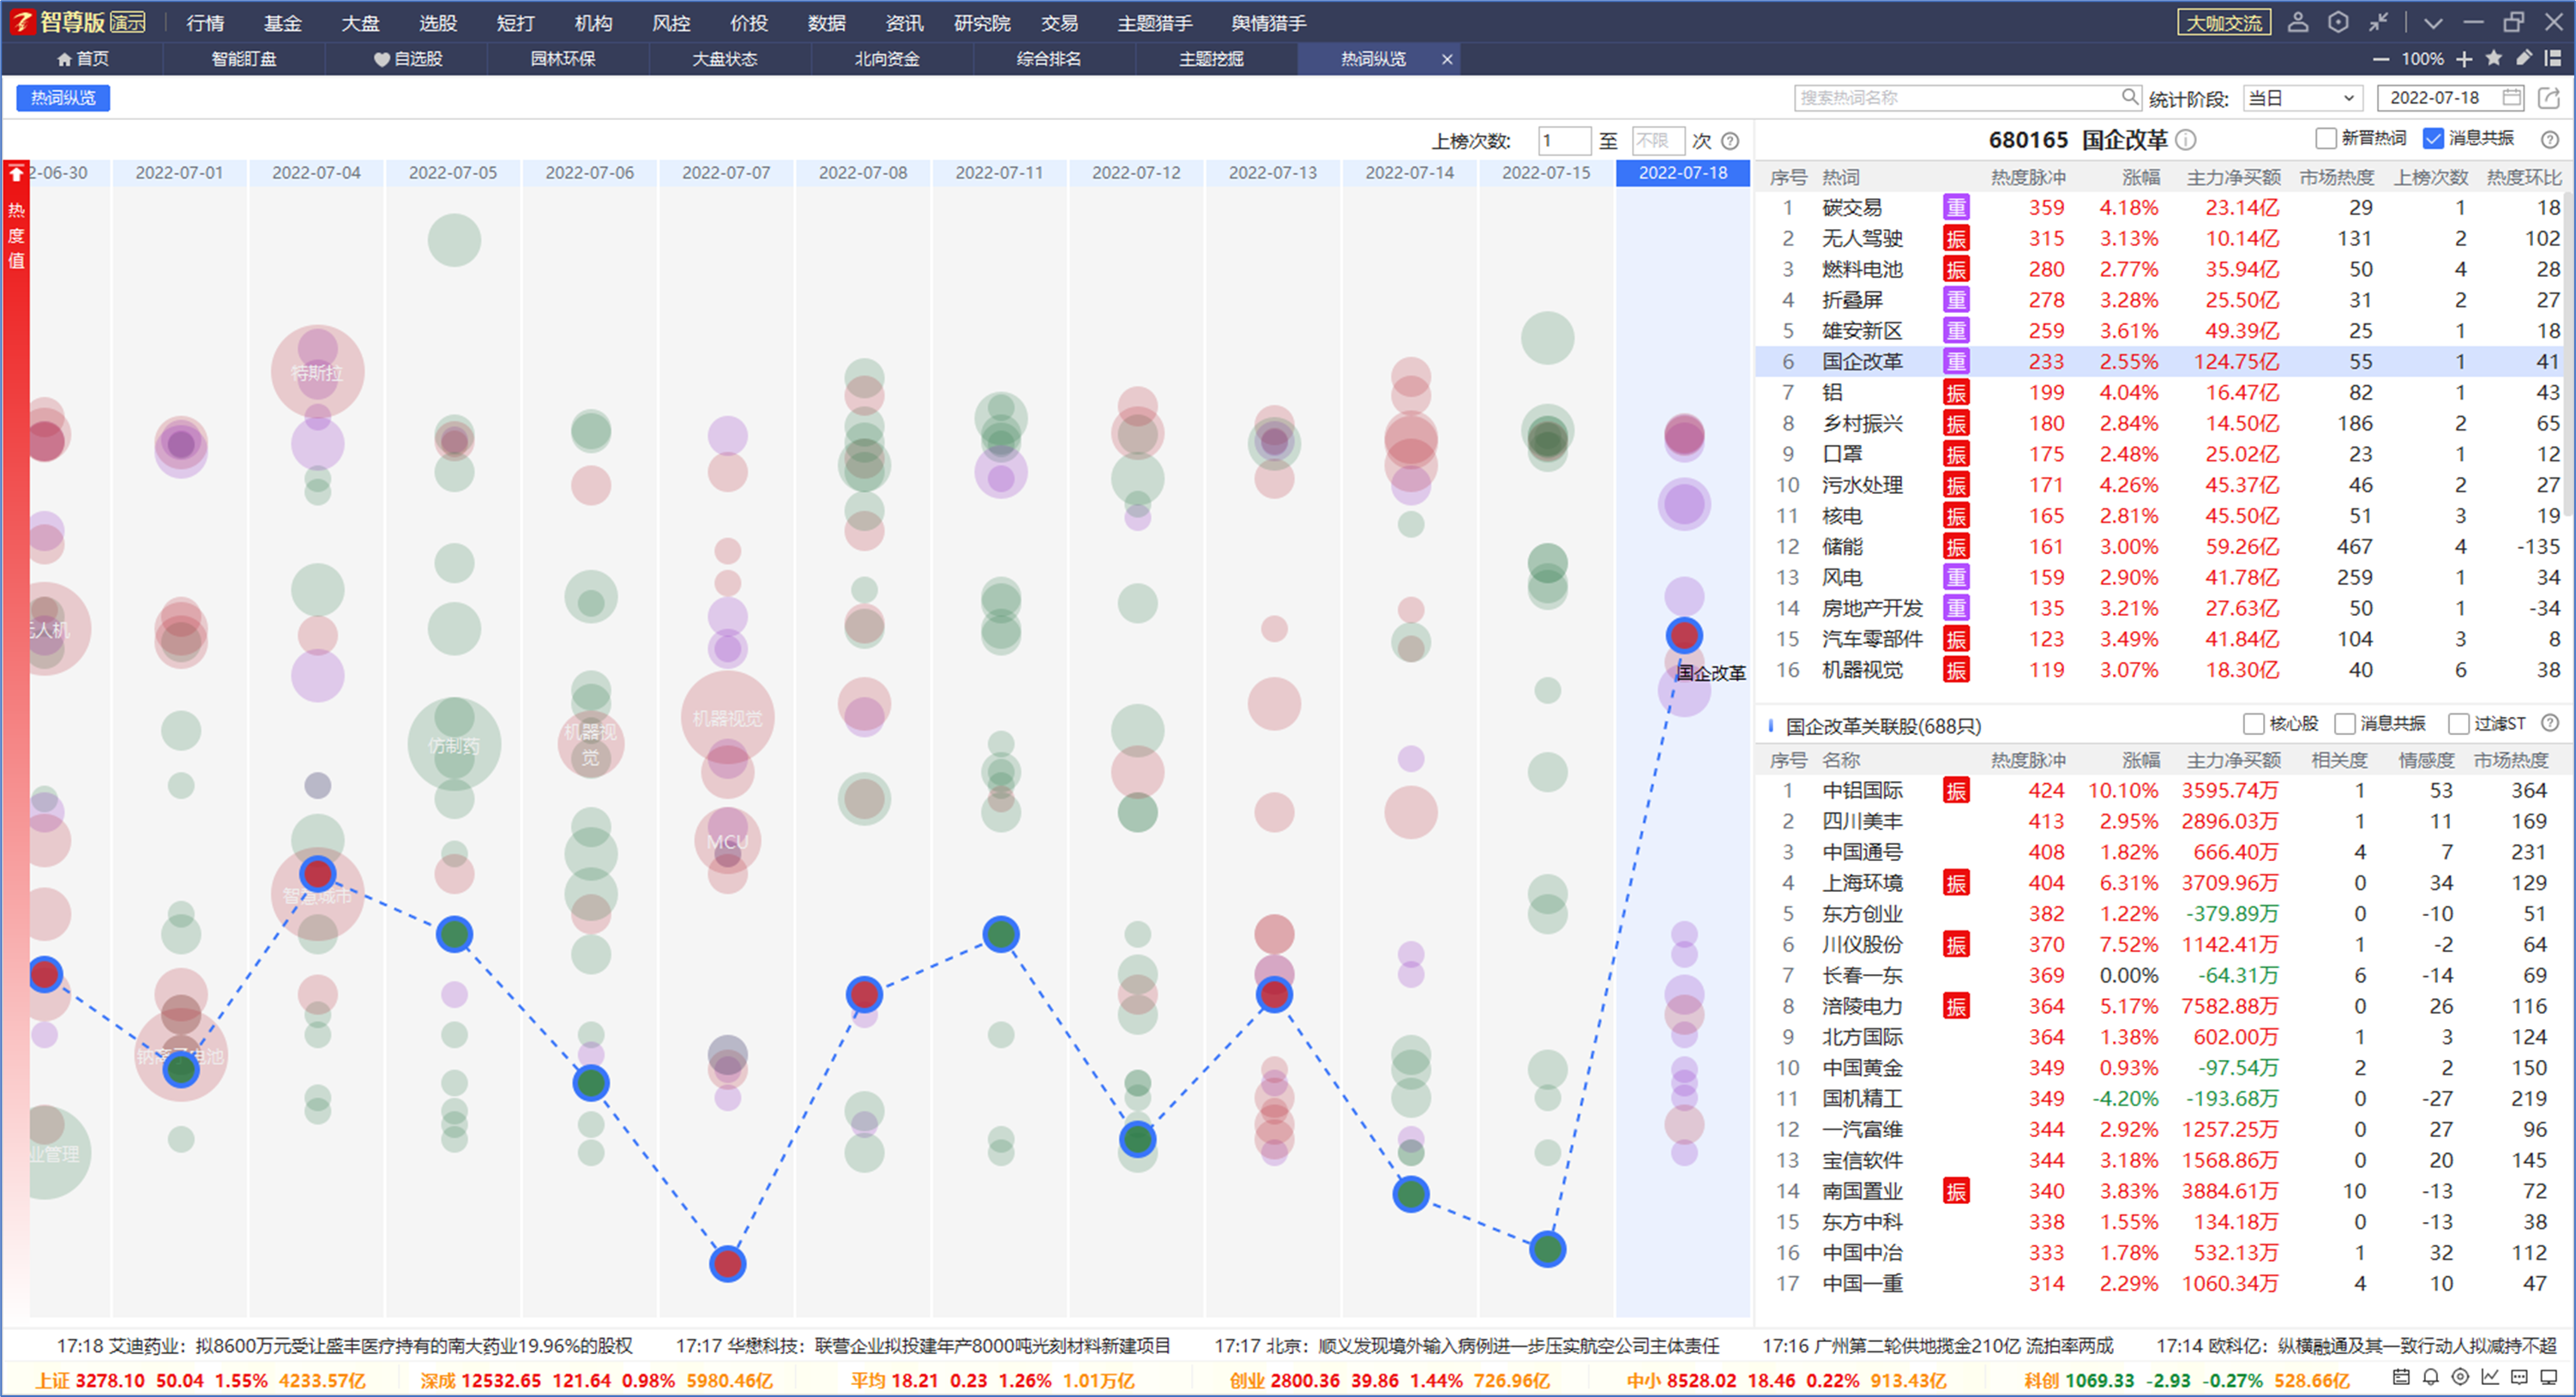Toggle the sidebar layout icon
2576x1397 pixels.
click(2553, 58)
